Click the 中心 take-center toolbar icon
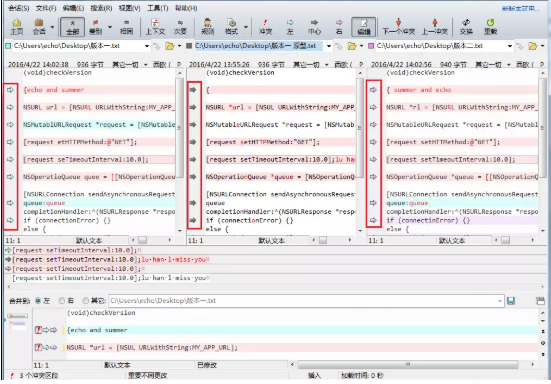The image size is (551, 384). pos(314,27)
